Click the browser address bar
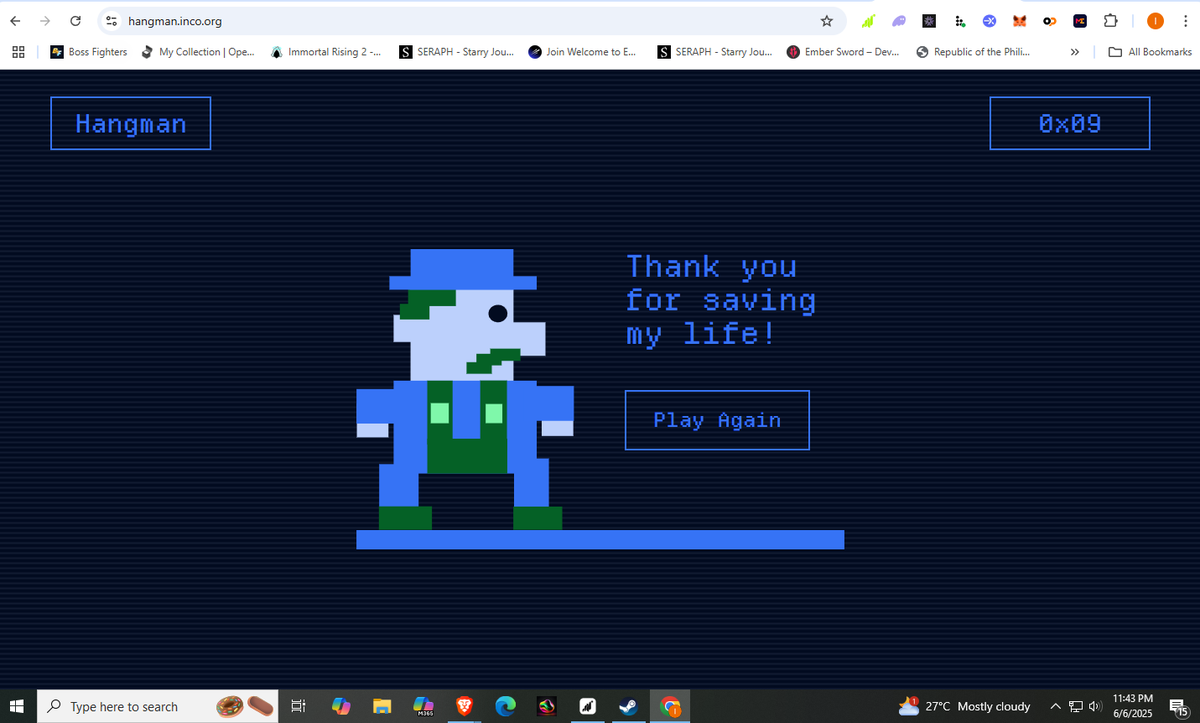 [x=400, y=20]
